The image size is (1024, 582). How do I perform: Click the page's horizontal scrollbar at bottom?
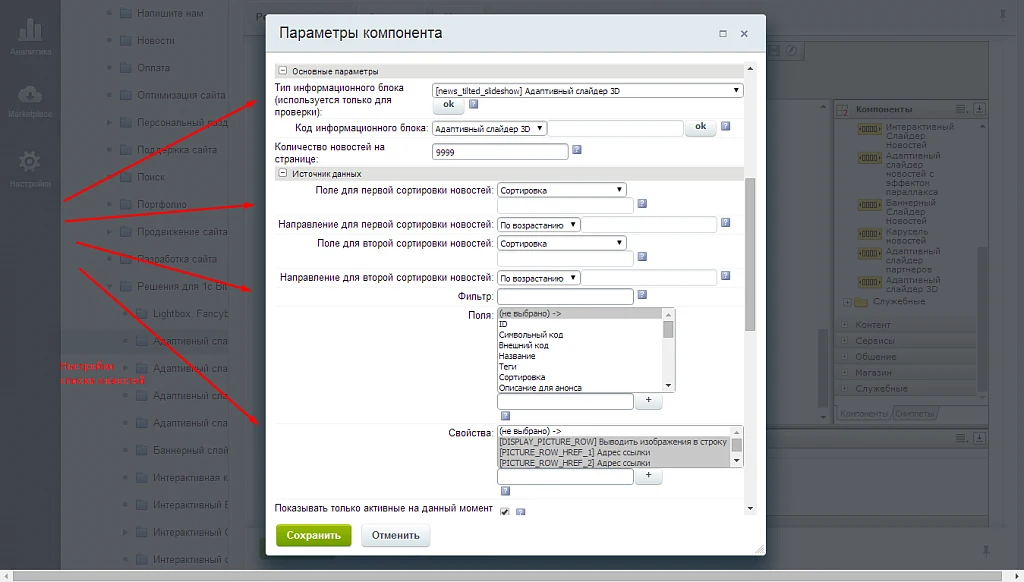tap(507, 576)
